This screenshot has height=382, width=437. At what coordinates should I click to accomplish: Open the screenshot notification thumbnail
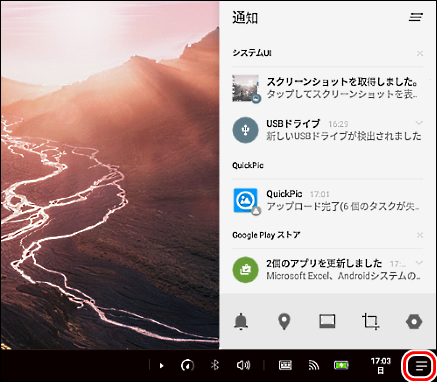coord(246,88)
